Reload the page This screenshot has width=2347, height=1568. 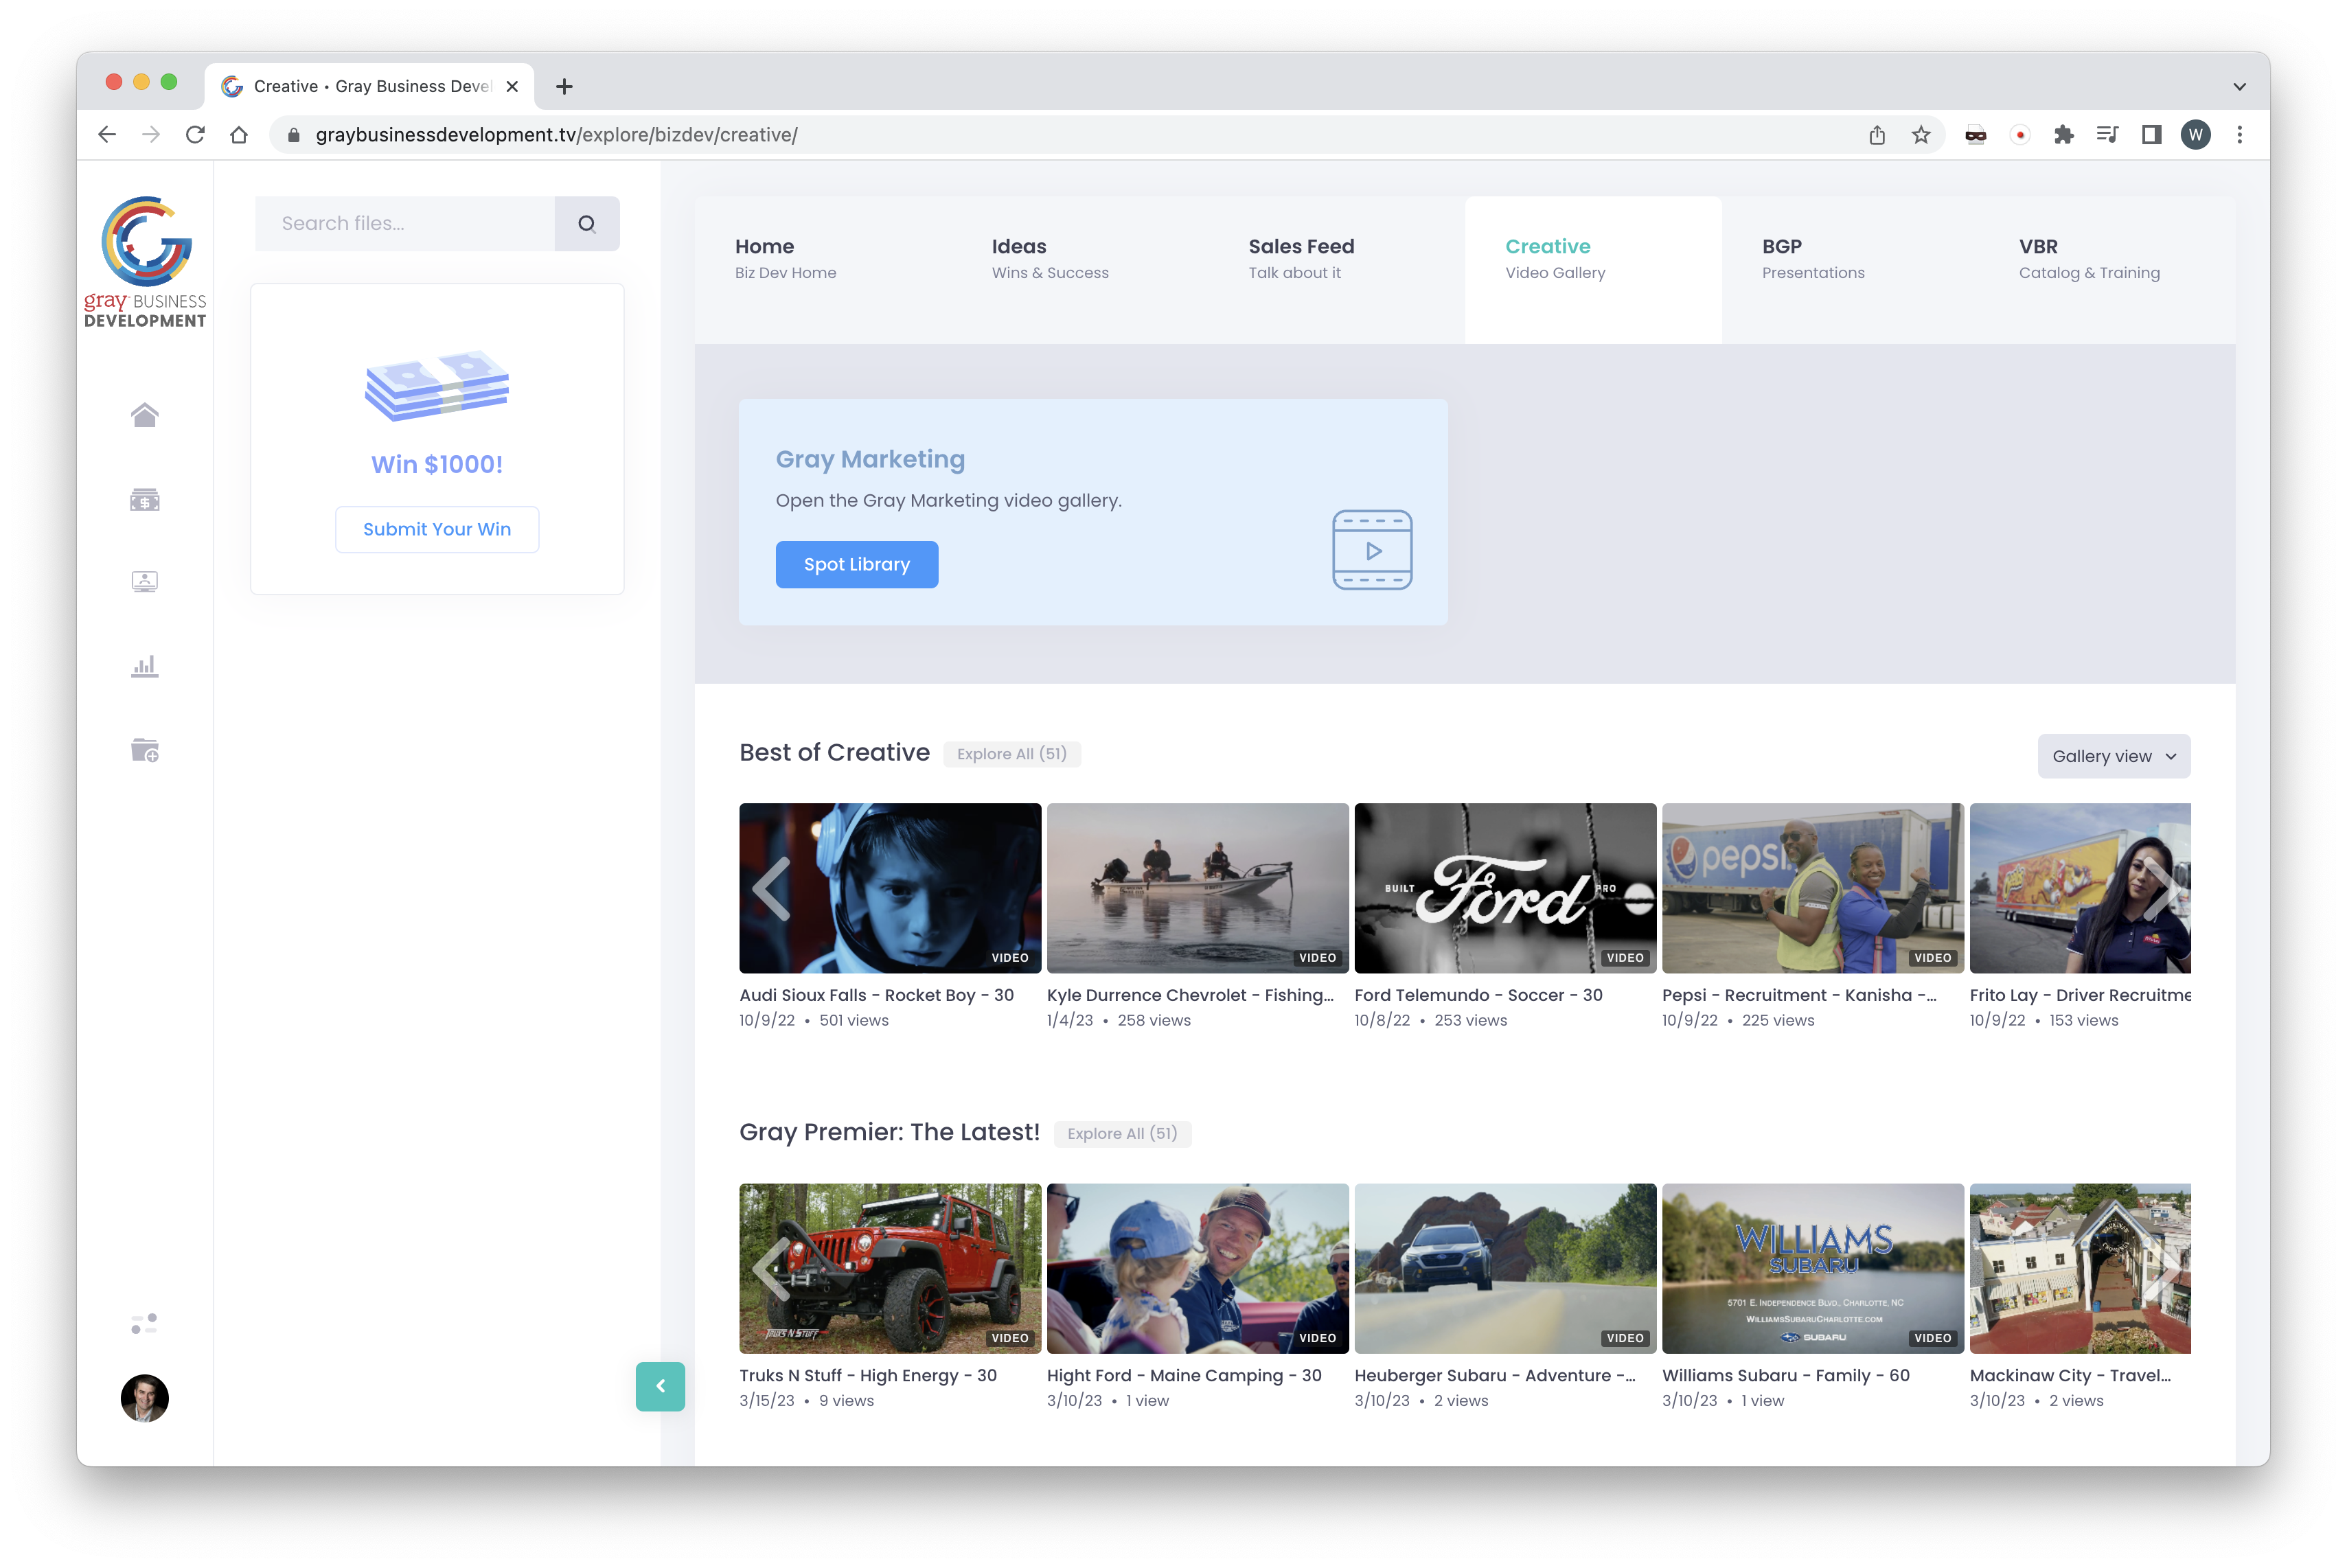coord(195,135)
